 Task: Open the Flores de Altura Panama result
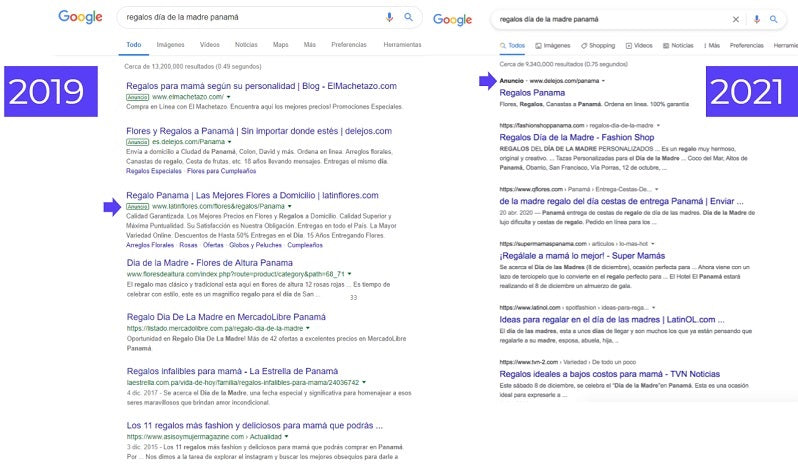pos(210,263)
